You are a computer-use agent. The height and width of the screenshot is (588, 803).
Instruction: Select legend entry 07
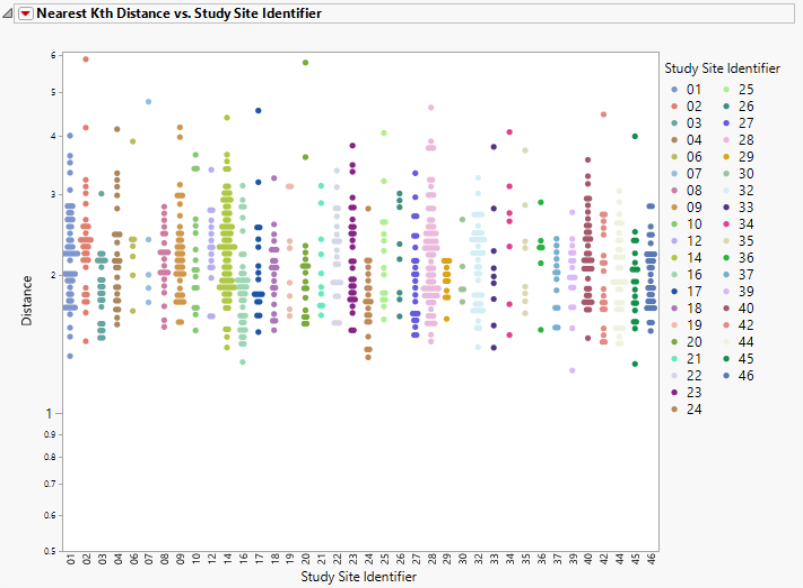point(686,174)
